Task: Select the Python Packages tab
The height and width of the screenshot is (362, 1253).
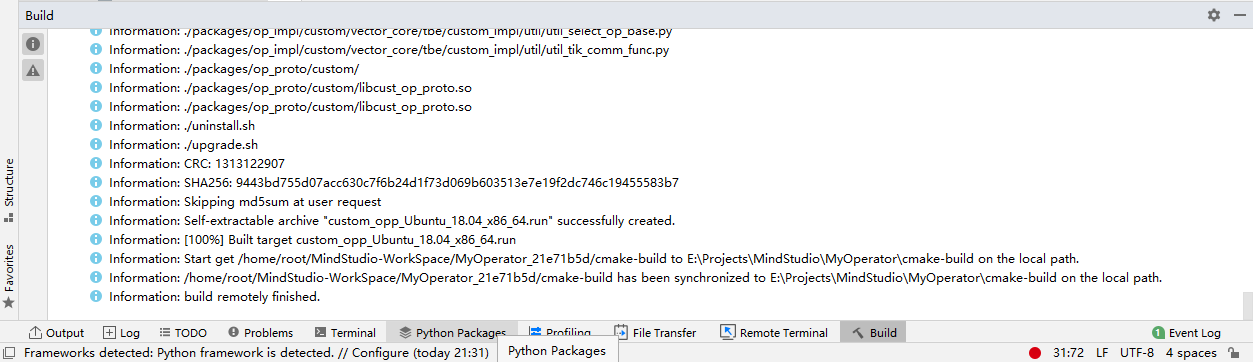Action: (452, 333)
